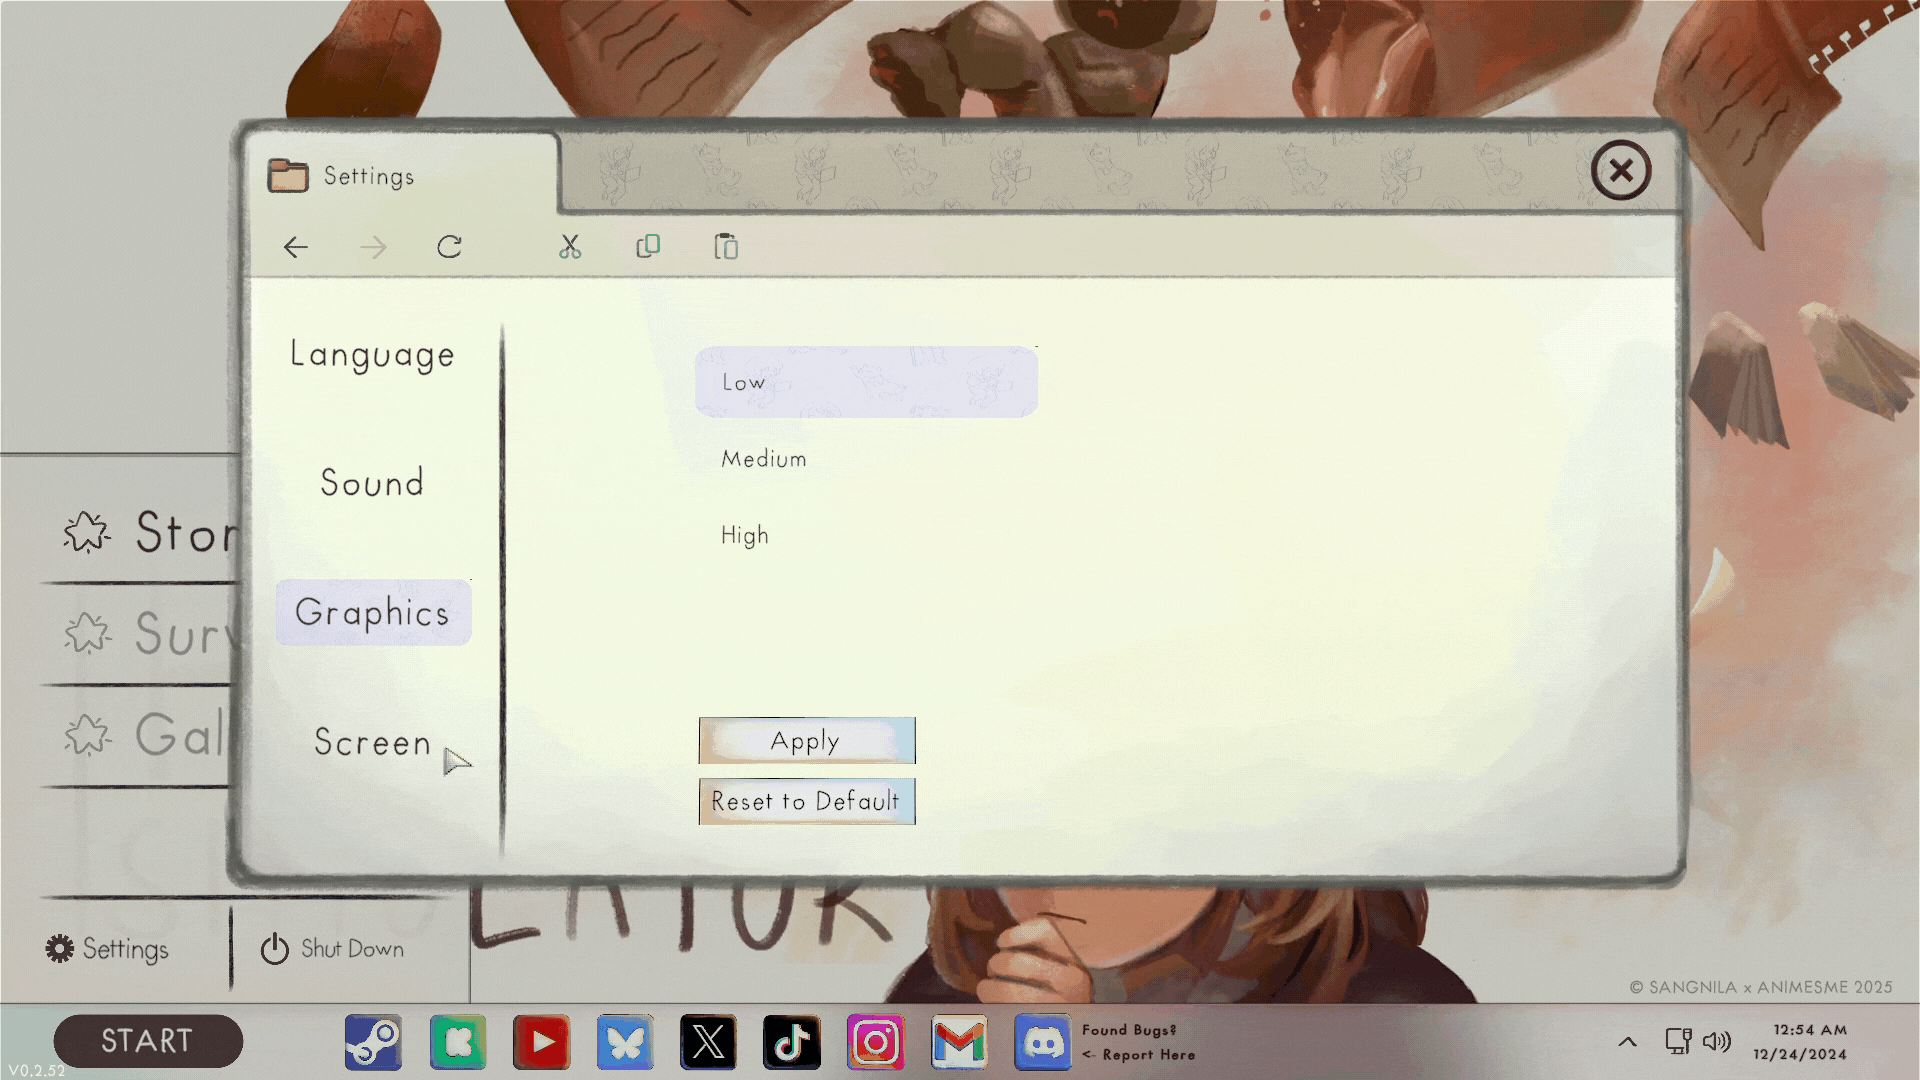Click Reset to Default button
This screenshot has width=1920, height=1080.
click(806, 801)
